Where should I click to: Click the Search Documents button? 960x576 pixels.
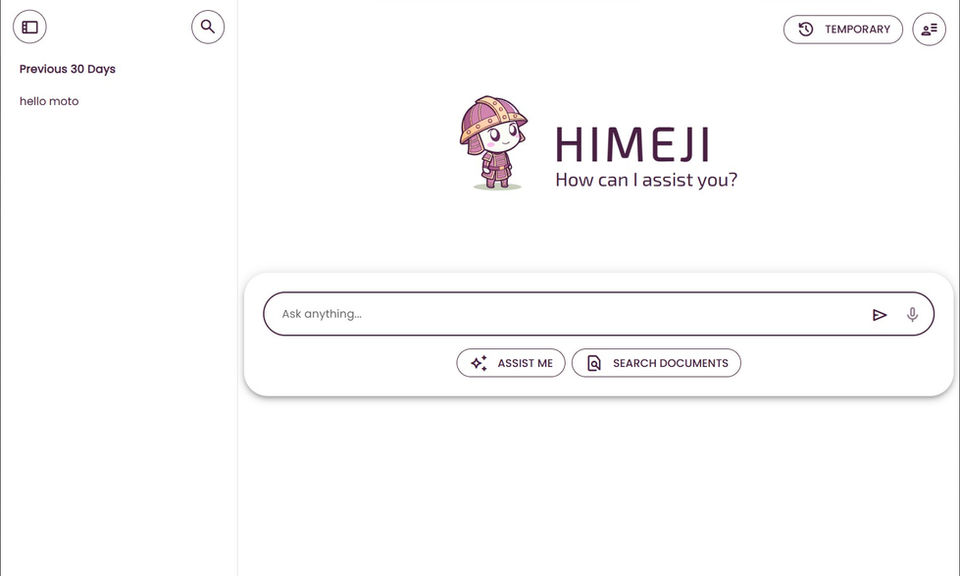(656, 363)
